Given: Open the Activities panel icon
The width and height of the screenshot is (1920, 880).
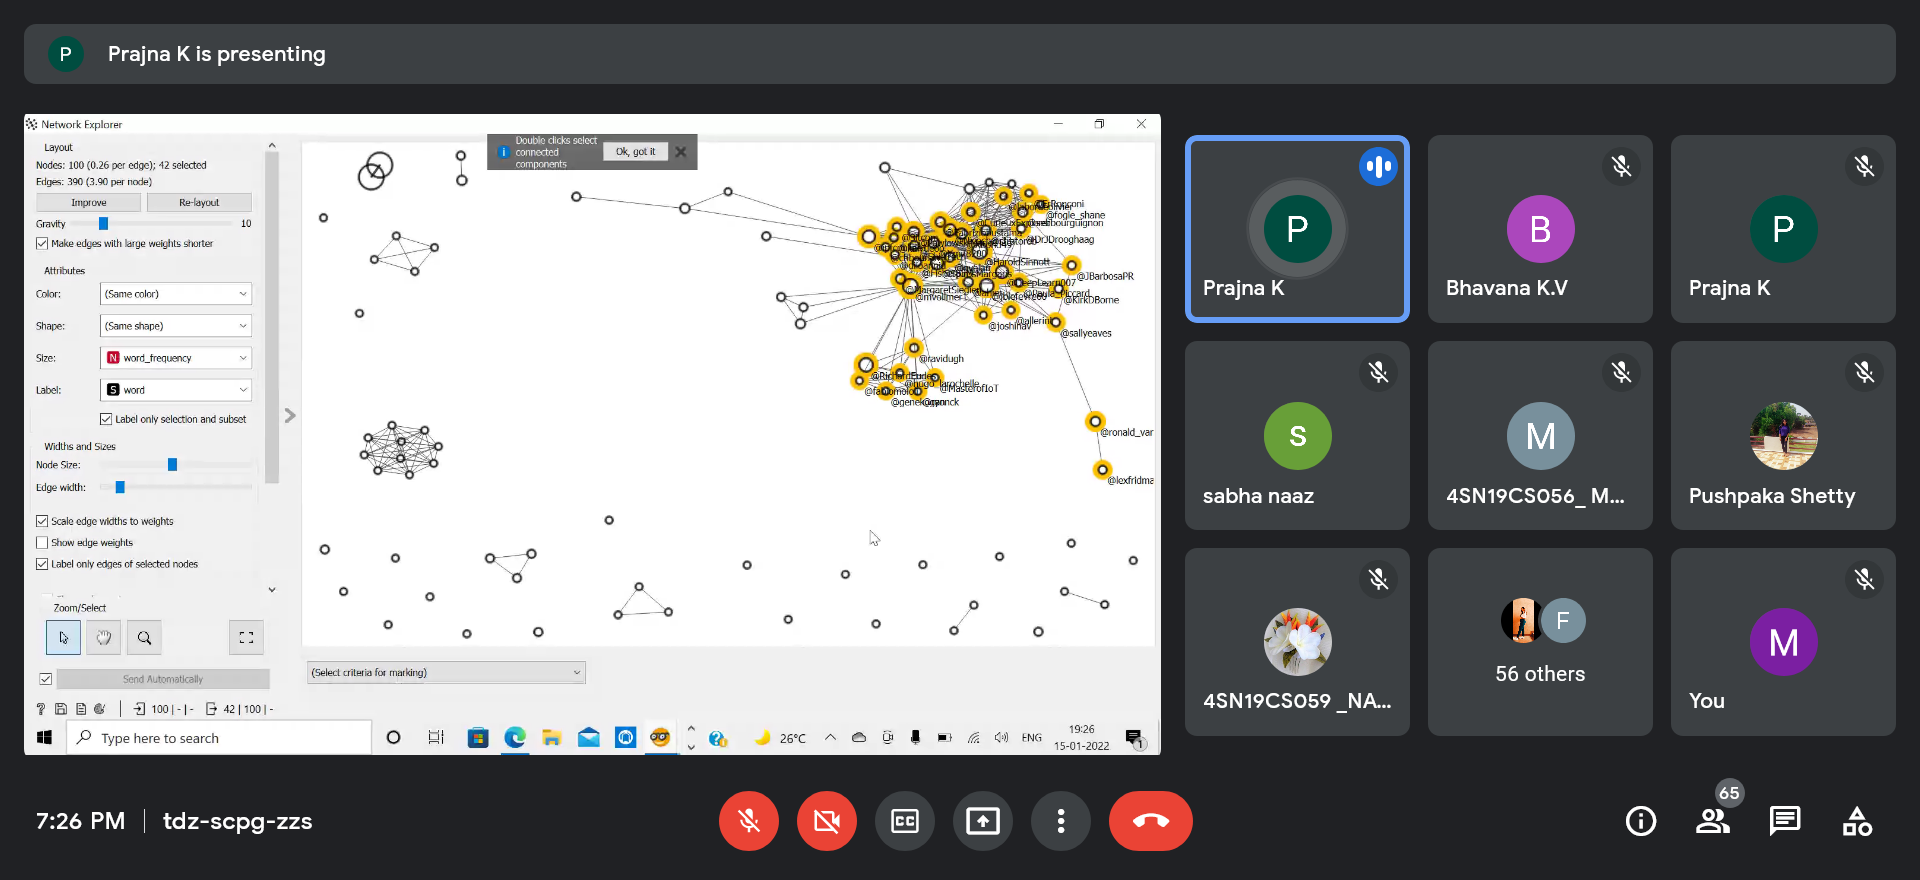Looking at the screenshot, I should pyautogui.click(x=1857, y=821).
